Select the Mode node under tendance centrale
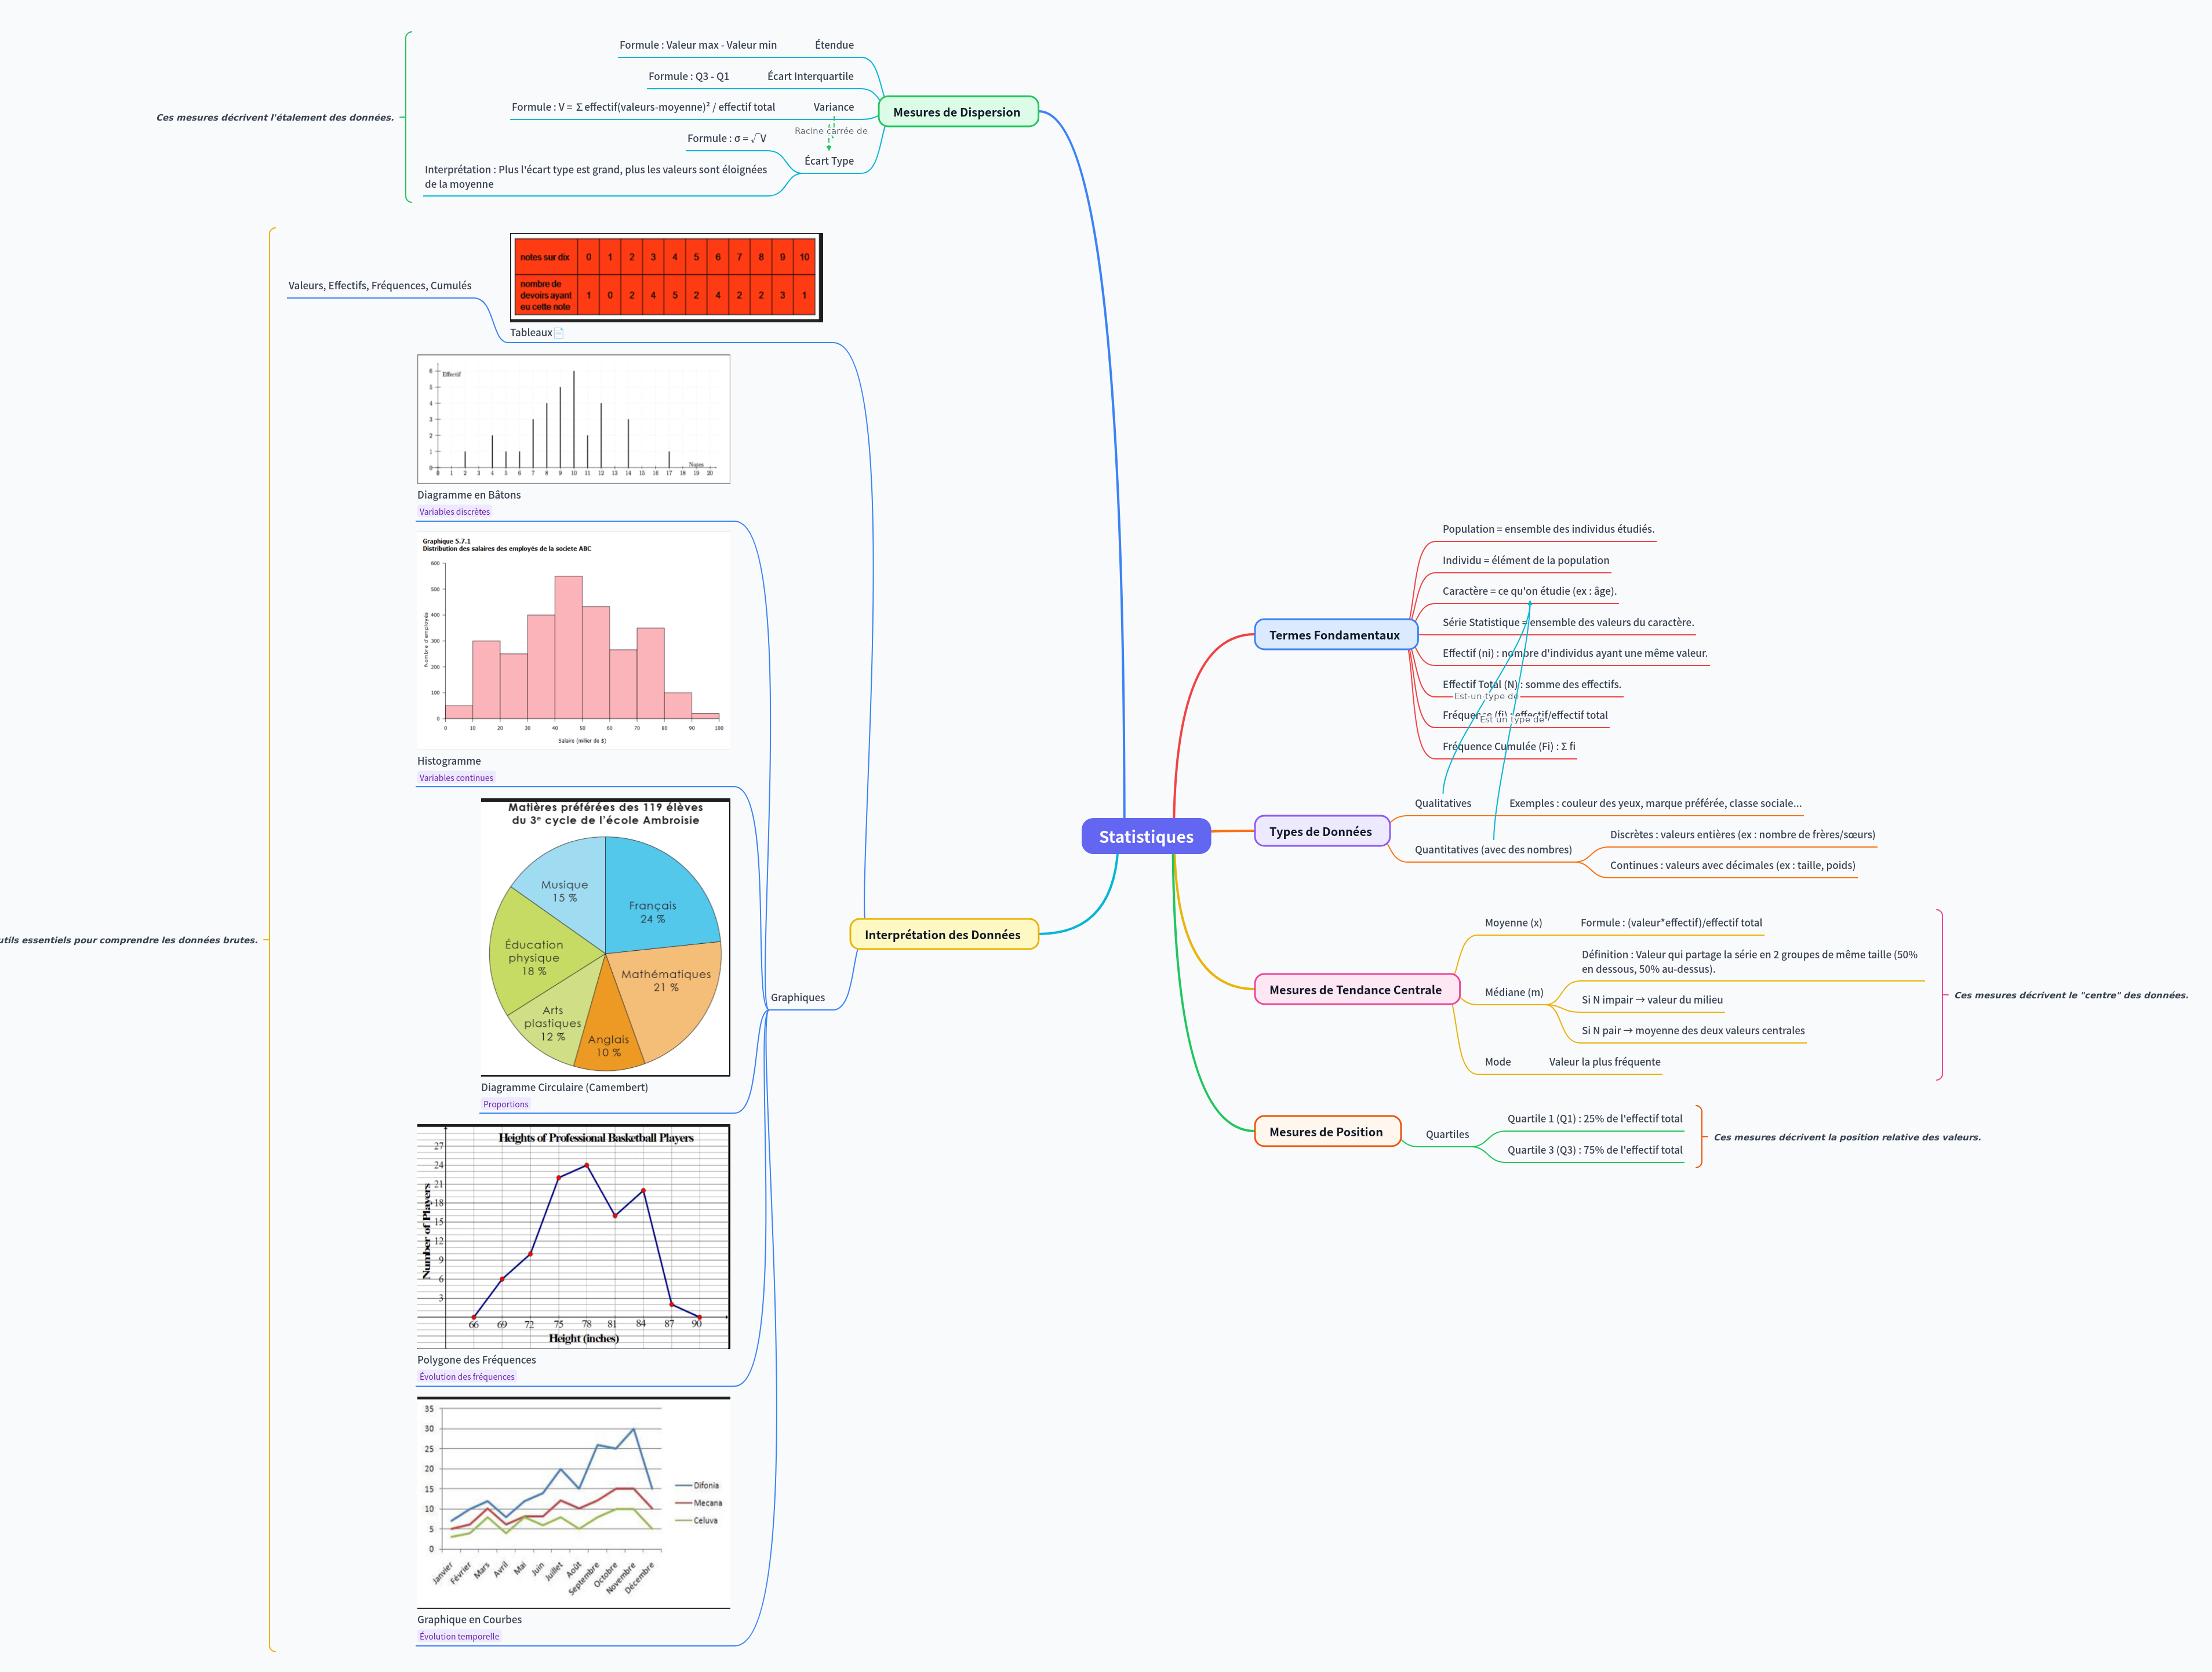The image size is (2212, 1672). [x=1497, y=1062]
